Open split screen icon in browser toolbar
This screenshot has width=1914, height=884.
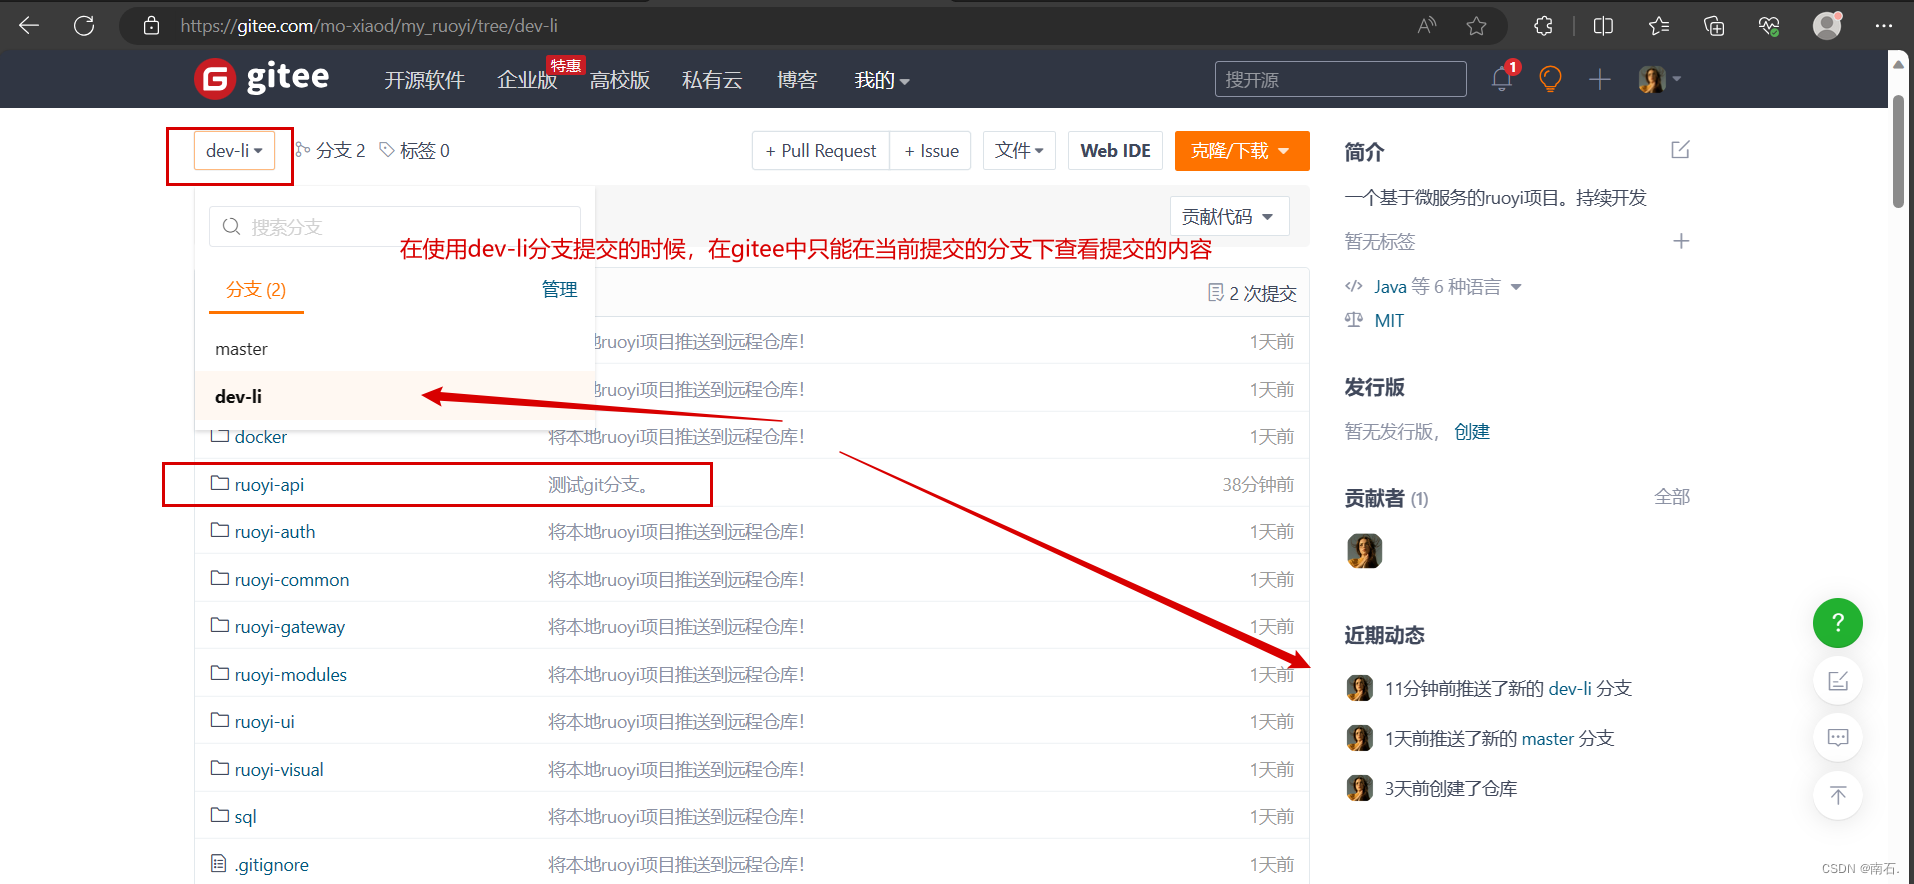coord(1603,26)
